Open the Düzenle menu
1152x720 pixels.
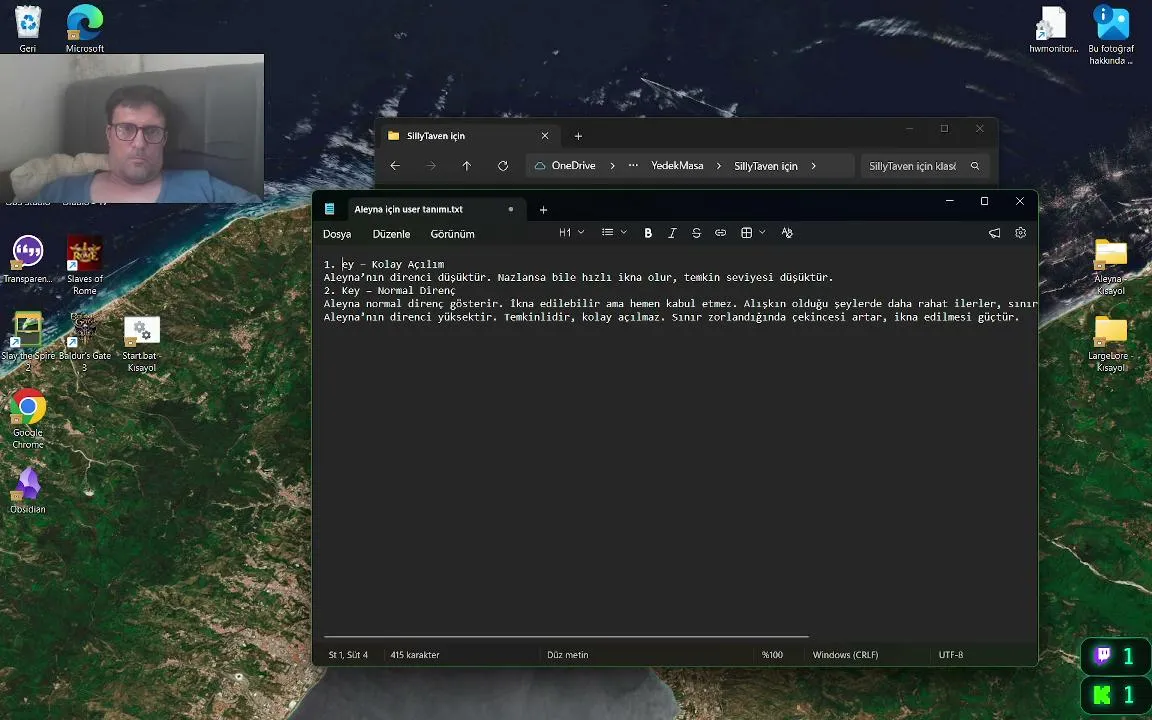pyautogui.click(x=391, y=234)
